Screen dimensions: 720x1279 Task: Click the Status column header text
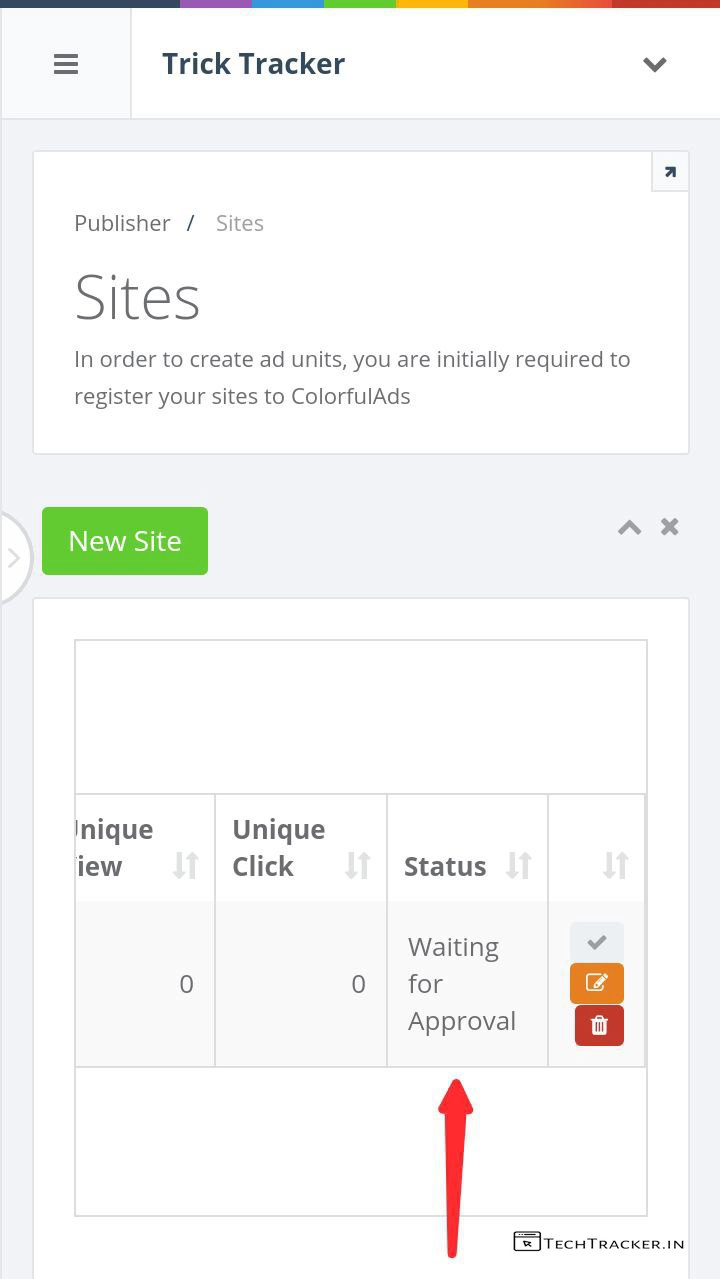445,866
